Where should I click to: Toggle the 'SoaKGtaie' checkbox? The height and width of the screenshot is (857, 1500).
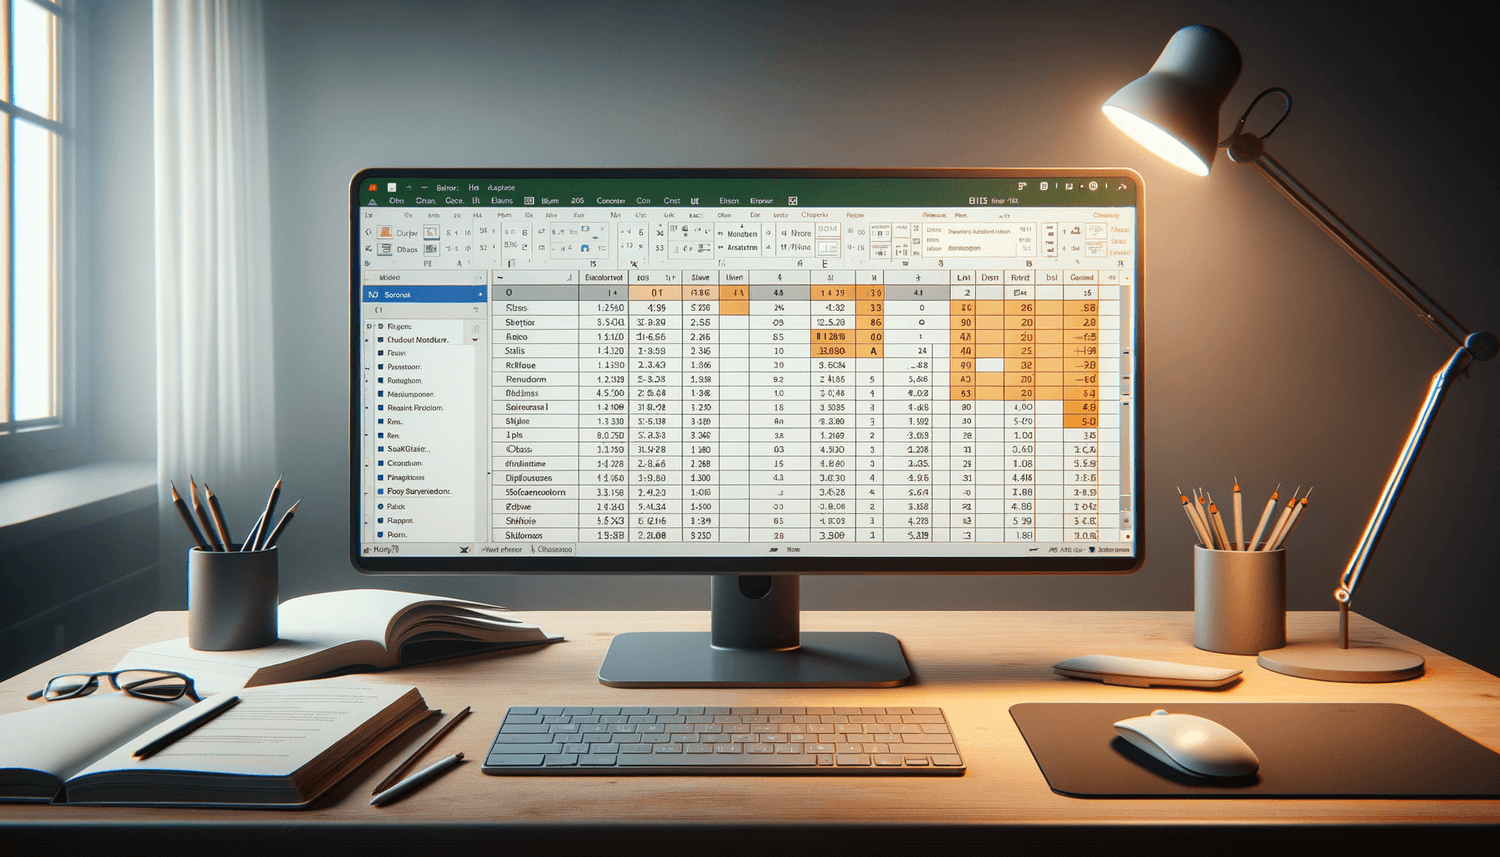381,449
